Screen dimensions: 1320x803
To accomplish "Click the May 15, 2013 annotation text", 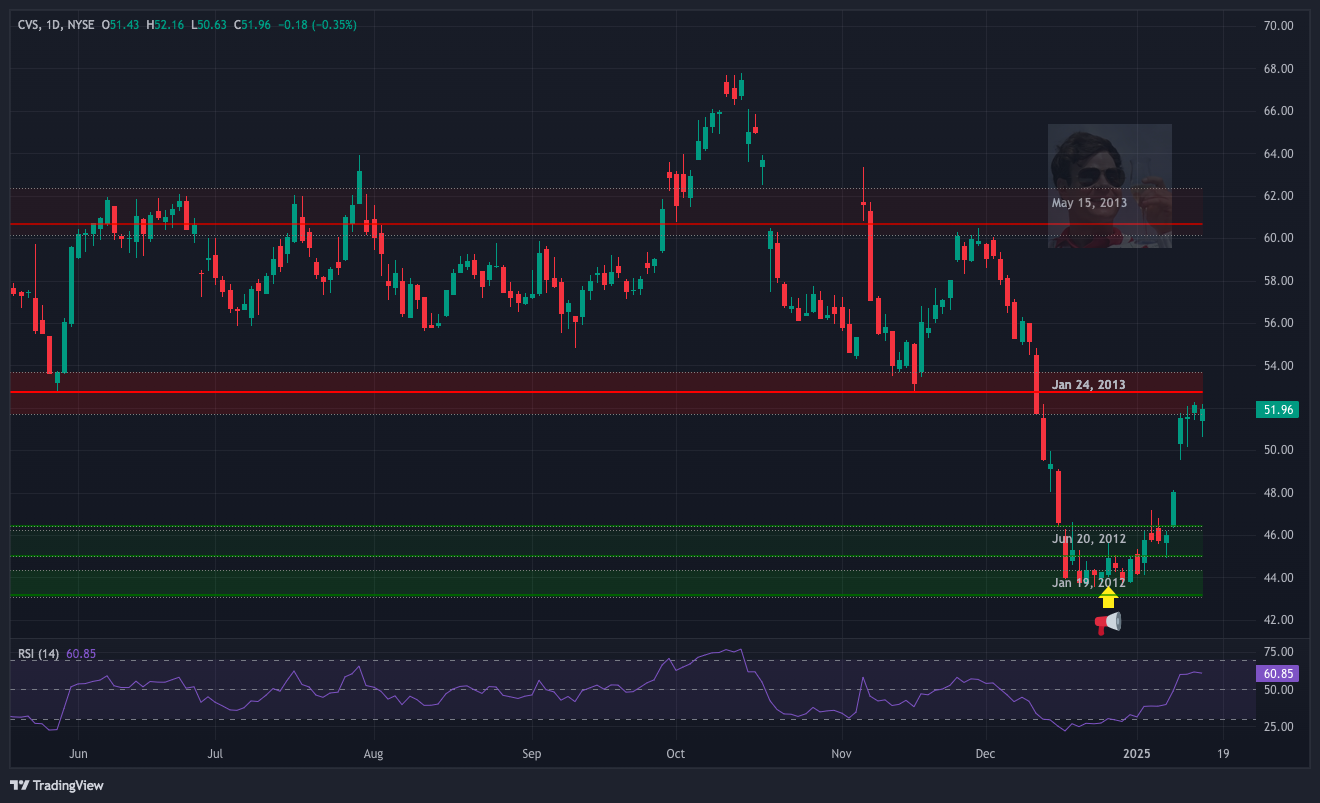I will coord(1089,203).
